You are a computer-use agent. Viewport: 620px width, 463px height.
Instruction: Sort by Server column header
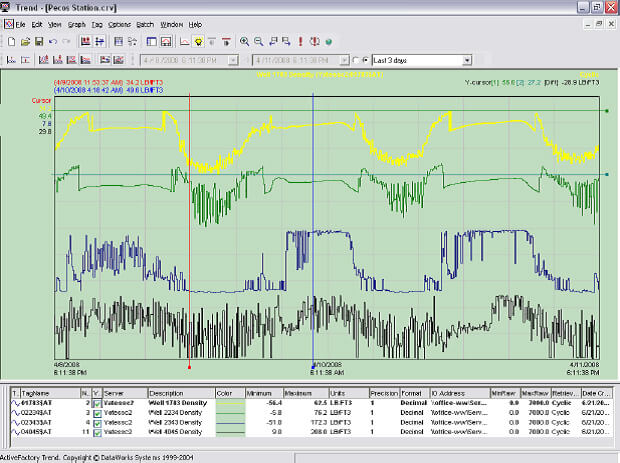click(x=125, y=393)
